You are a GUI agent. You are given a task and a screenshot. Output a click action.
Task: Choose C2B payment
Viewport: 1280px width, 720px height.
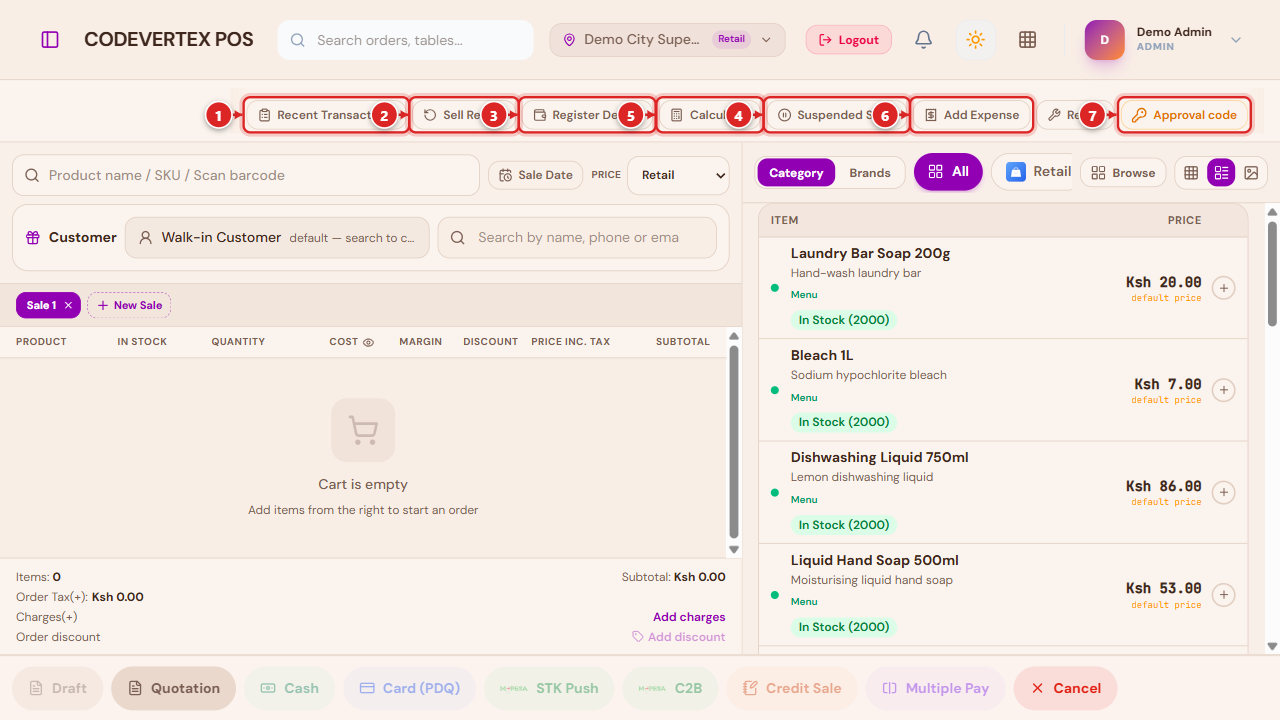pyautogui.click(x=670, y=688)
